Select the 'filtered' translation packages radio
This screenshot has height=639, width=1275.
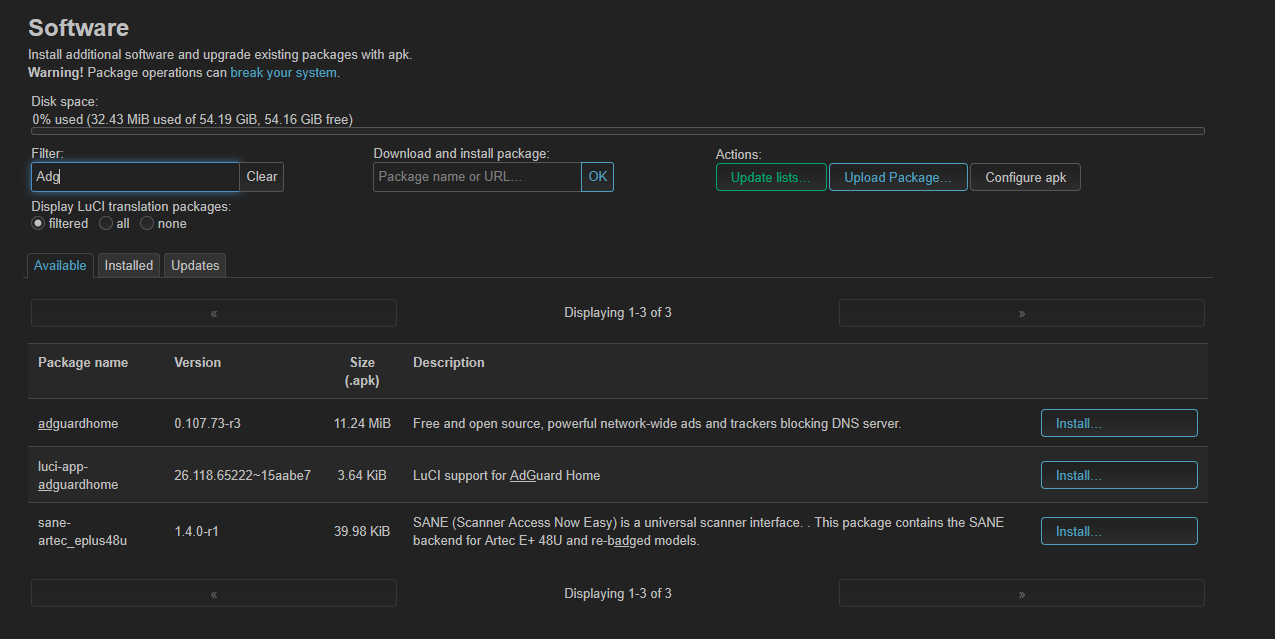38,224
